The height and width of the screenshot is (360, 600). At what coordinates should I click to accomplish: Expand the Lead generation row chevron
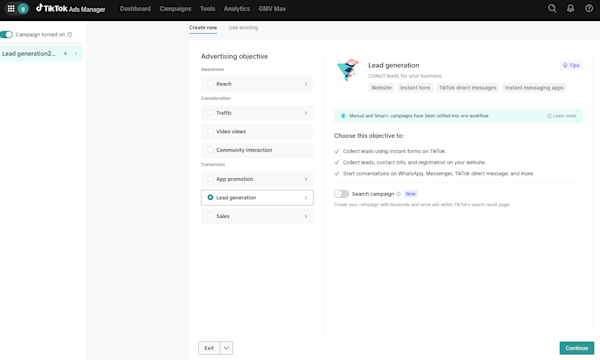[306, 198]
